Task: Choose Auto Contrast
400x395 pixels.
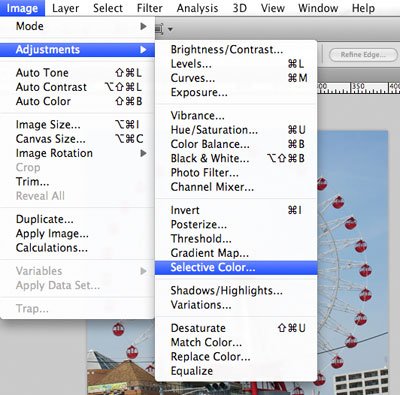Action: 77,87
